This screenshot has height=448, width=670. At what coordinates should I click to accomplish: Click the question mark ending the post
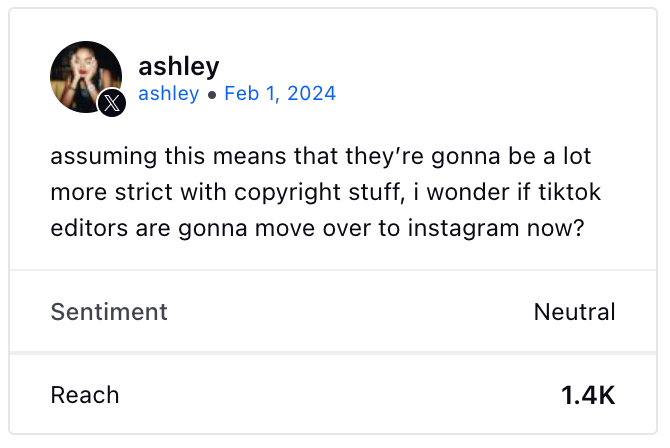pyautogui.click(x=579, y=228)
